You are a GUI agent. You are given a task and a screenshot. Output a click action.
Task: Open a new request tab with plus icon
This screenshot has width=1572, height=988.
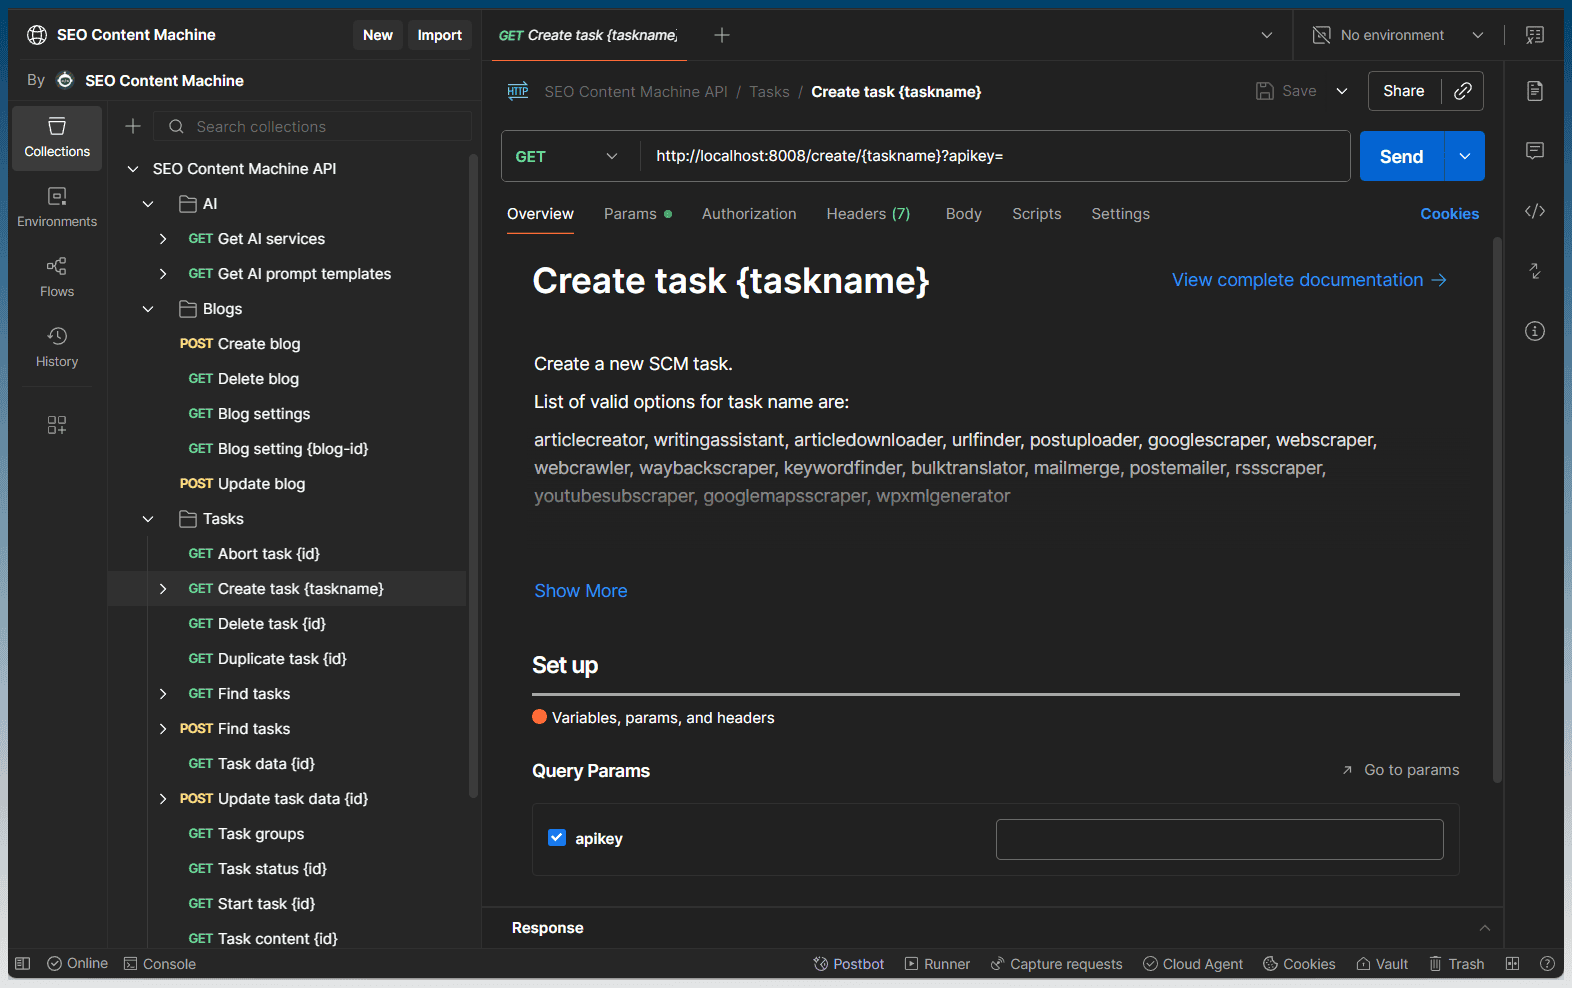point(722,35)
